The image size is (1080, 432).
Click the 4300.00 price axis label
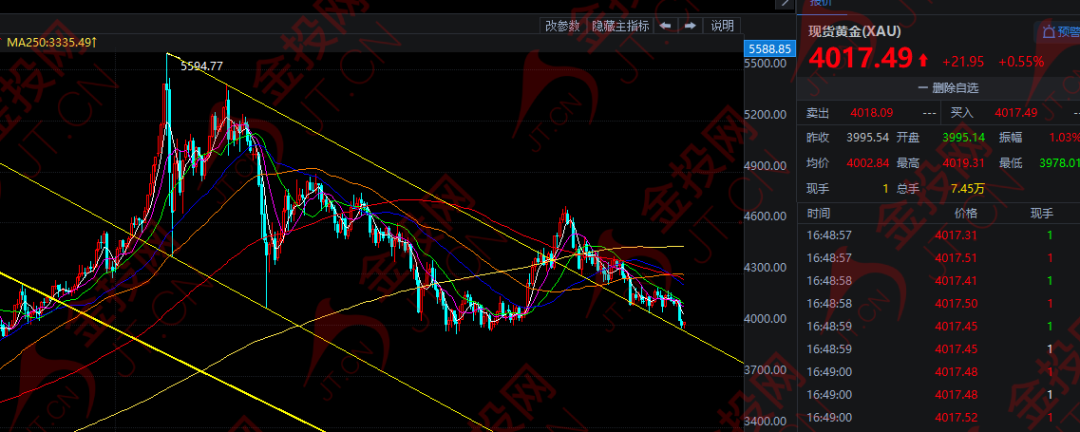767,267
